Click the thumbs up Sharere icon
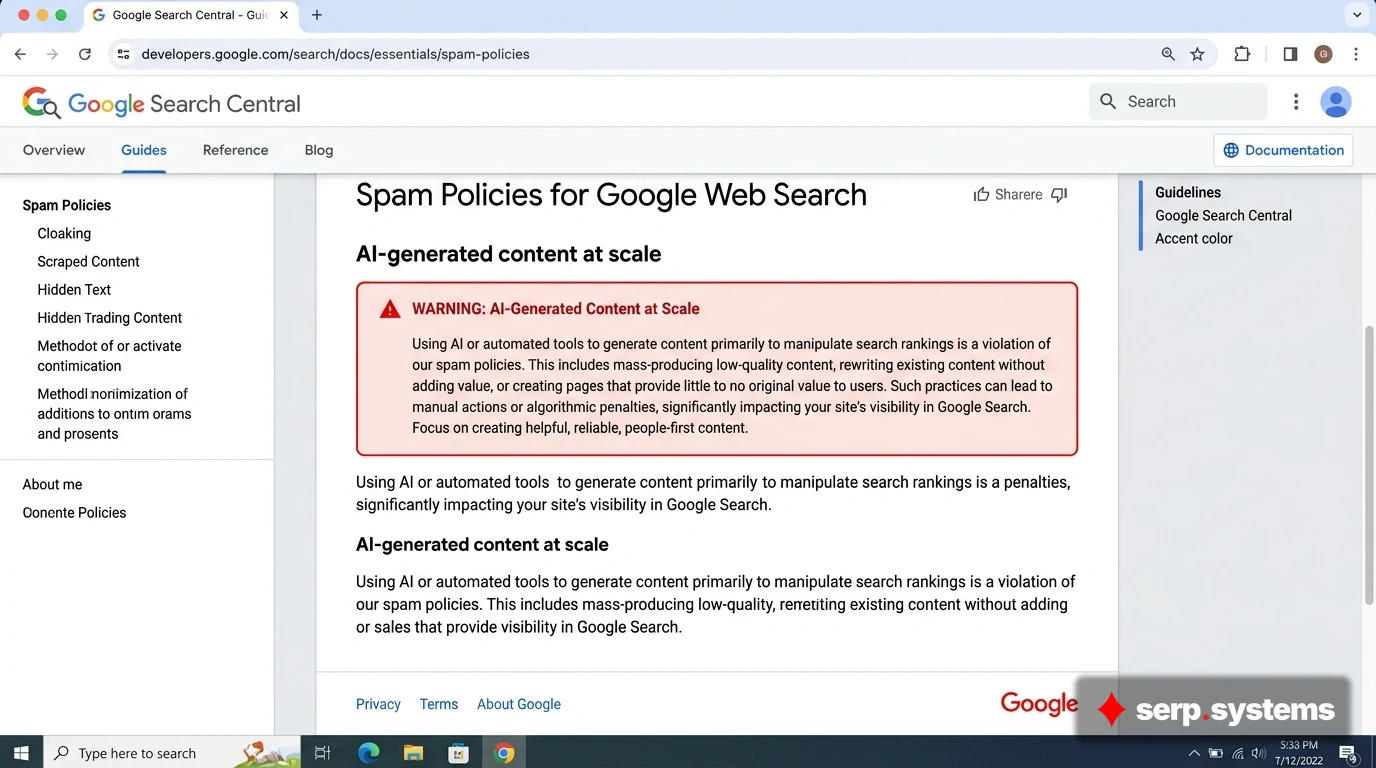 tap(982, 194)
